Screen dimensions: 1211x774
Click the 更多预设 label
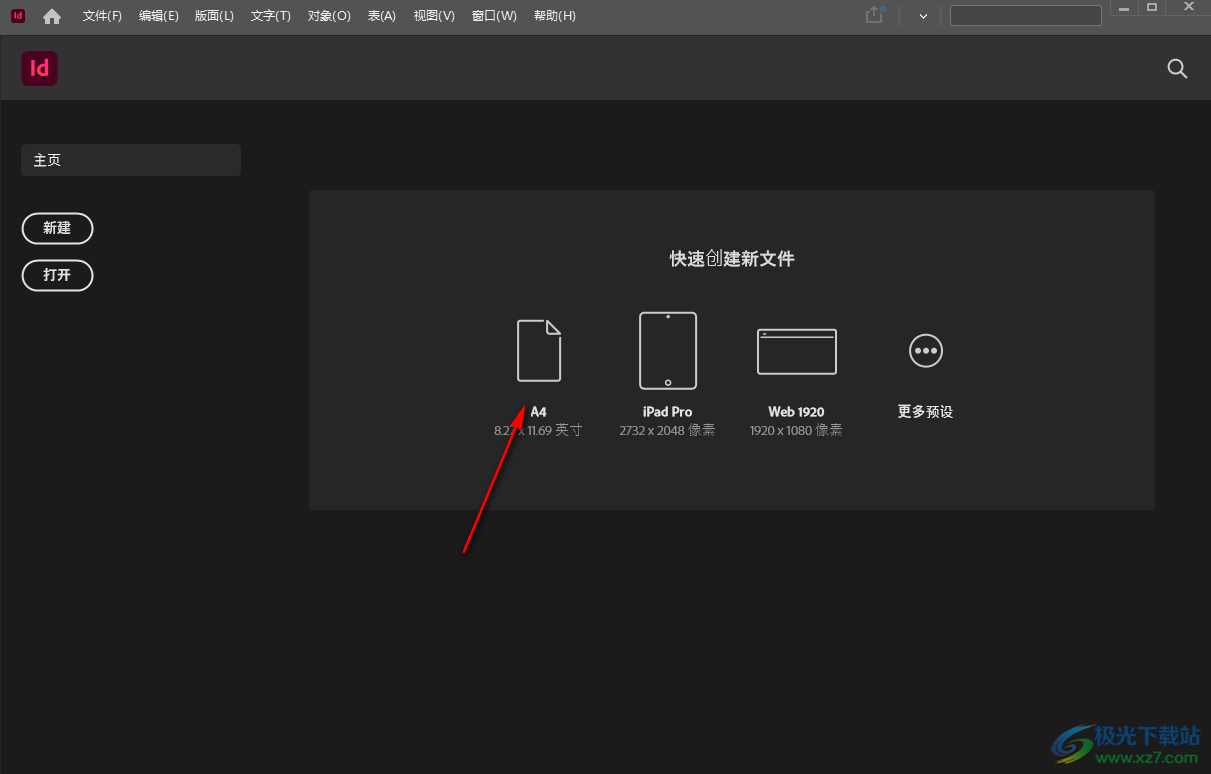pyautogui.click(x=926, y=412)
